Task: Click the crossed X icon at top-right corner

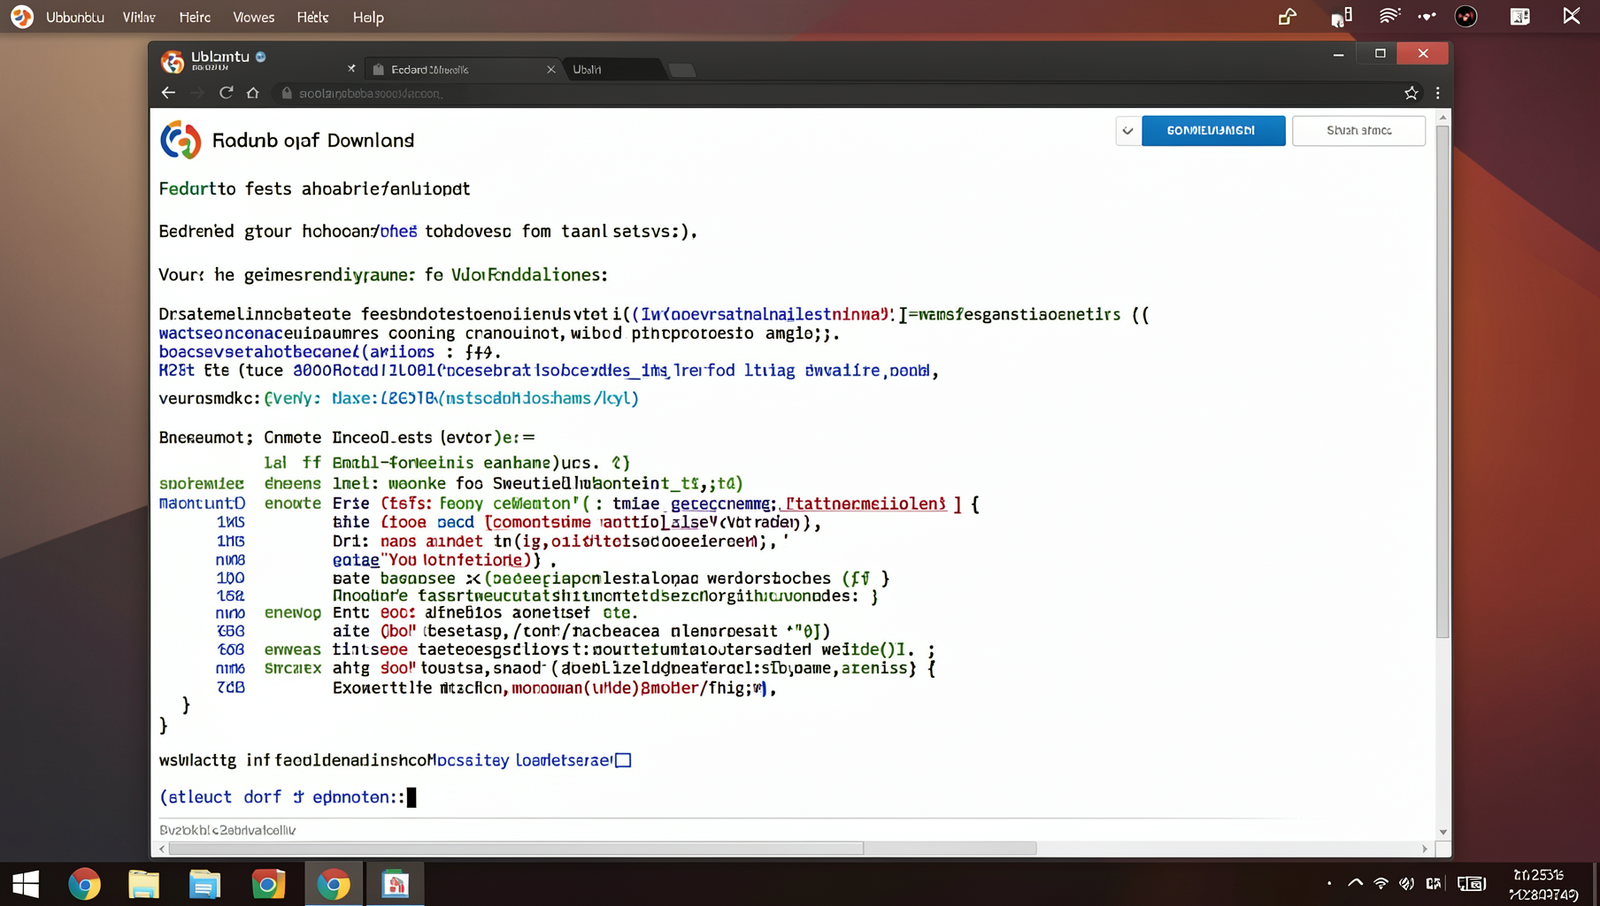Action: (1572, 16)
